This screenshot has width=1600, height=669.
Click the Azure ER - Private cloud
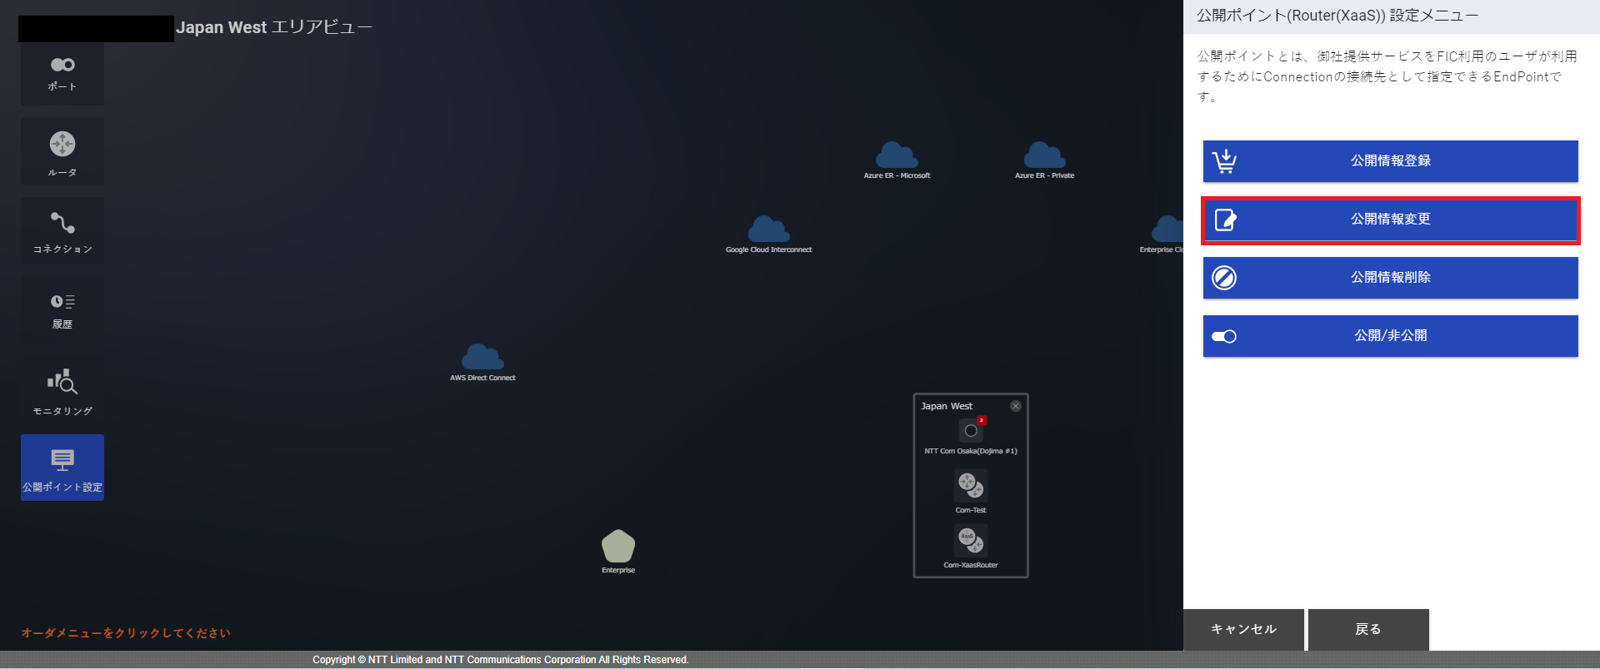click(1045, 156)
